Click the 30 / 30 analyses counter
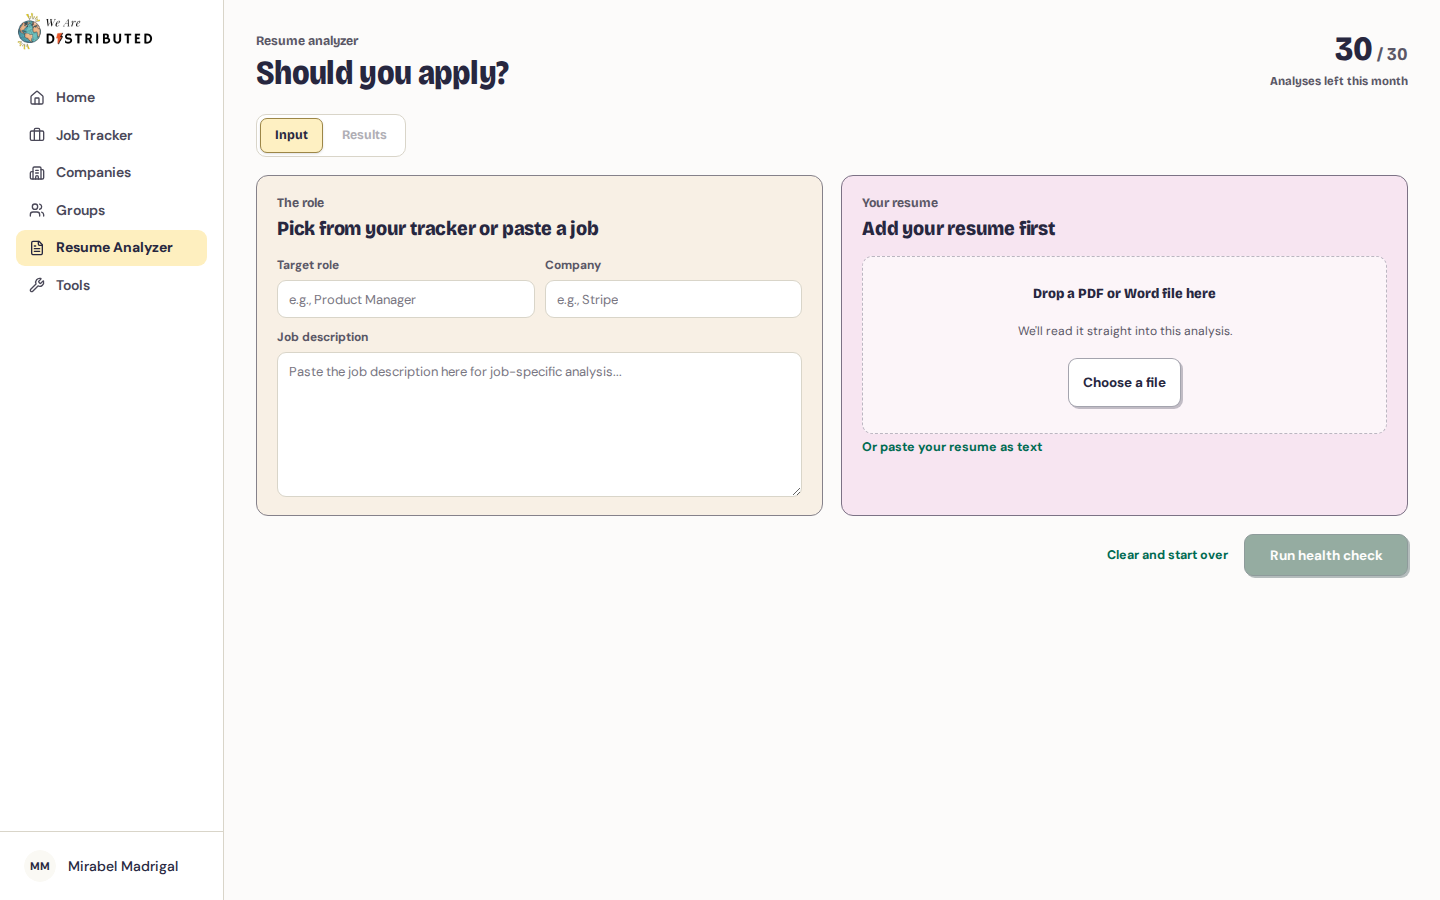This screenshot has width=1440, height=900. pyautogui.click(x=1370, y=49)
